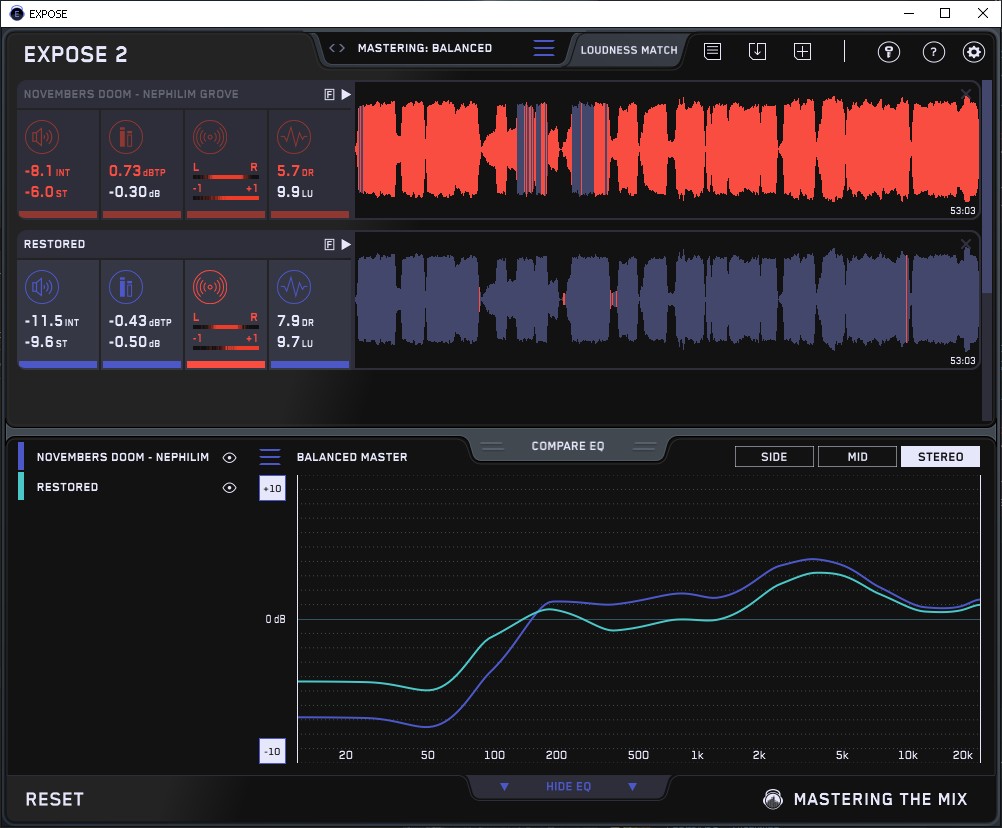Click the -11.5 INT loudness value
The height and width of the screenshot is (828, 1002).
52,321
